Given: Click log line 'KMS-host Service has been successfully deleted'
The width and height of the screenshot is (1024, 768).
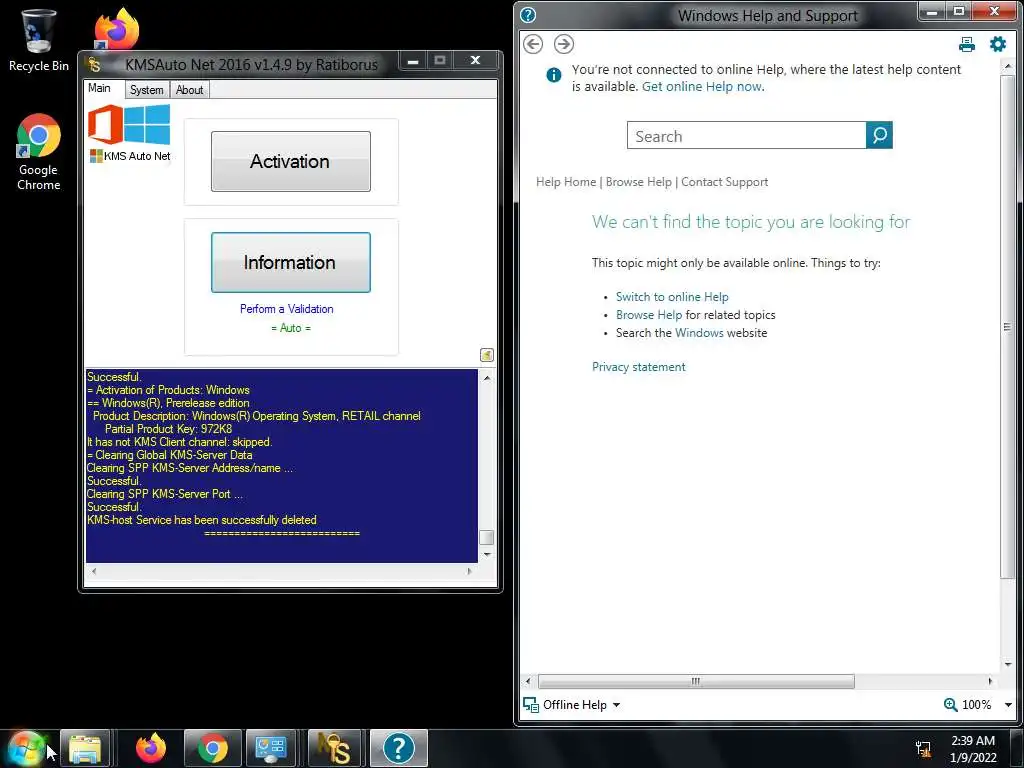Looking at the screenshot, I should point(202,520).
